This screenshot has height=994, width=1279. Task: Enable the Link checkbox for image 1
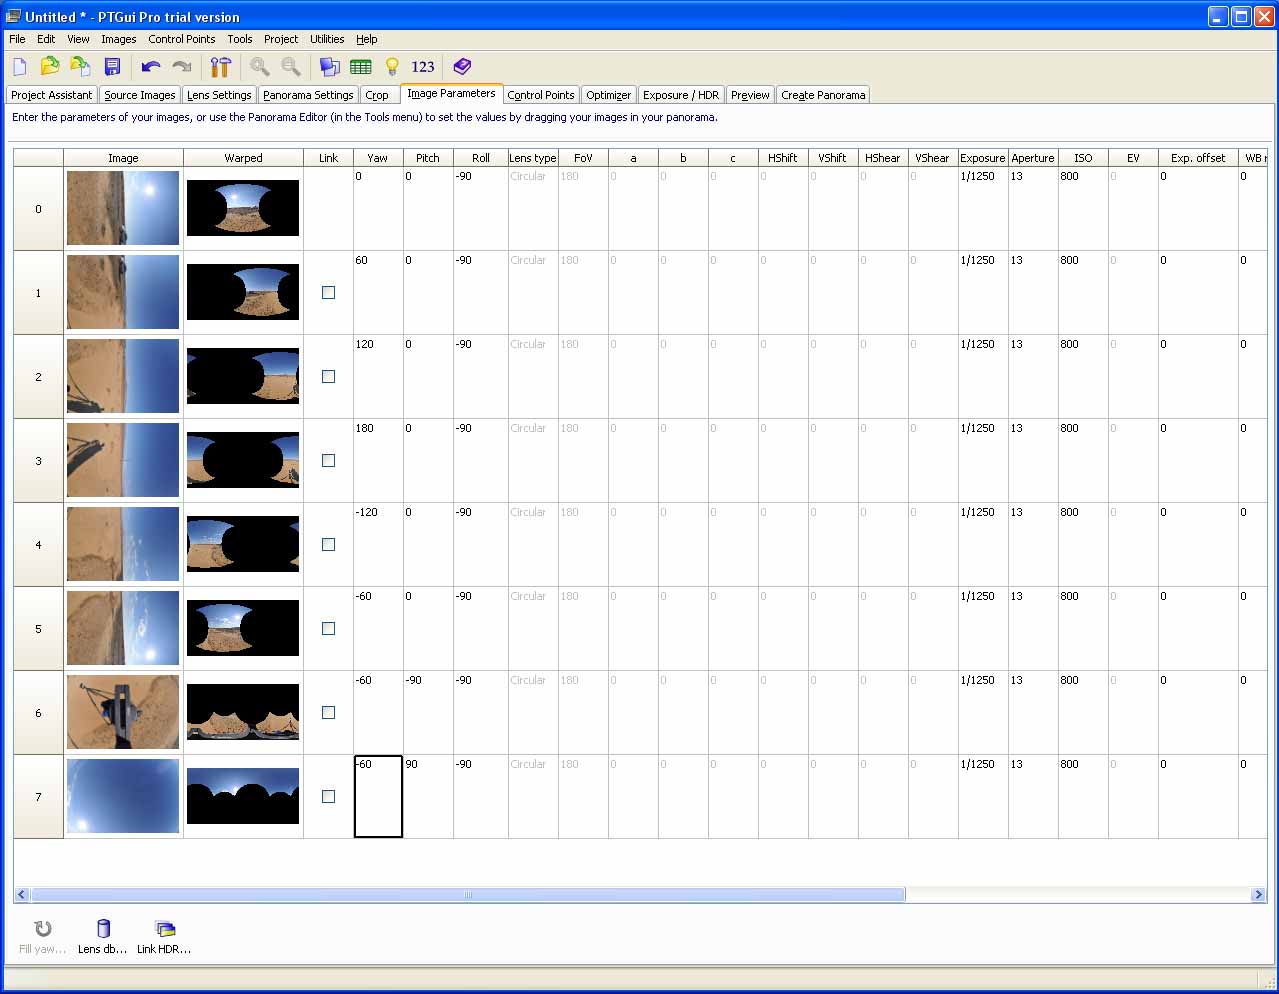[328, 293]
